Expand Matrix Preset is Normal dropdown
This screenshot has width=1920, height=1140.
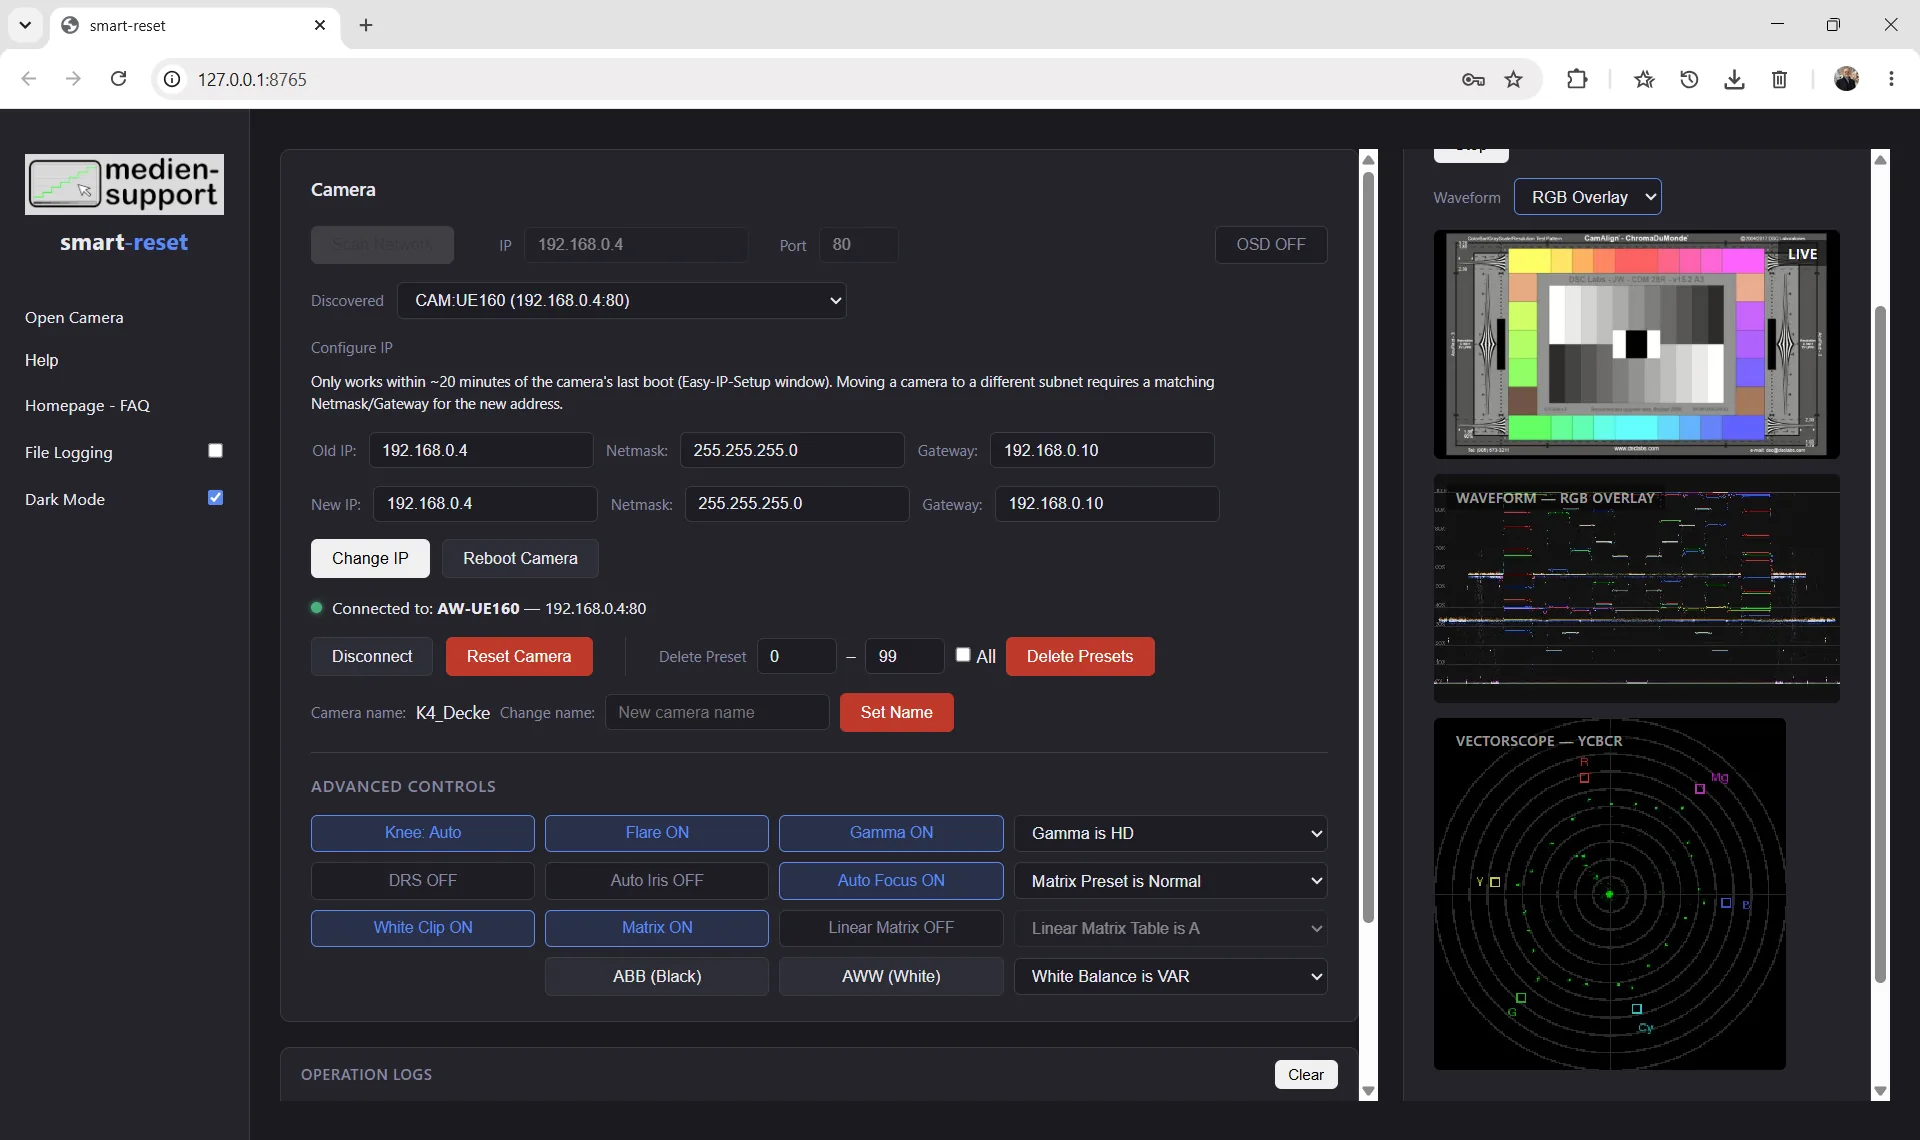[1171, 881]
